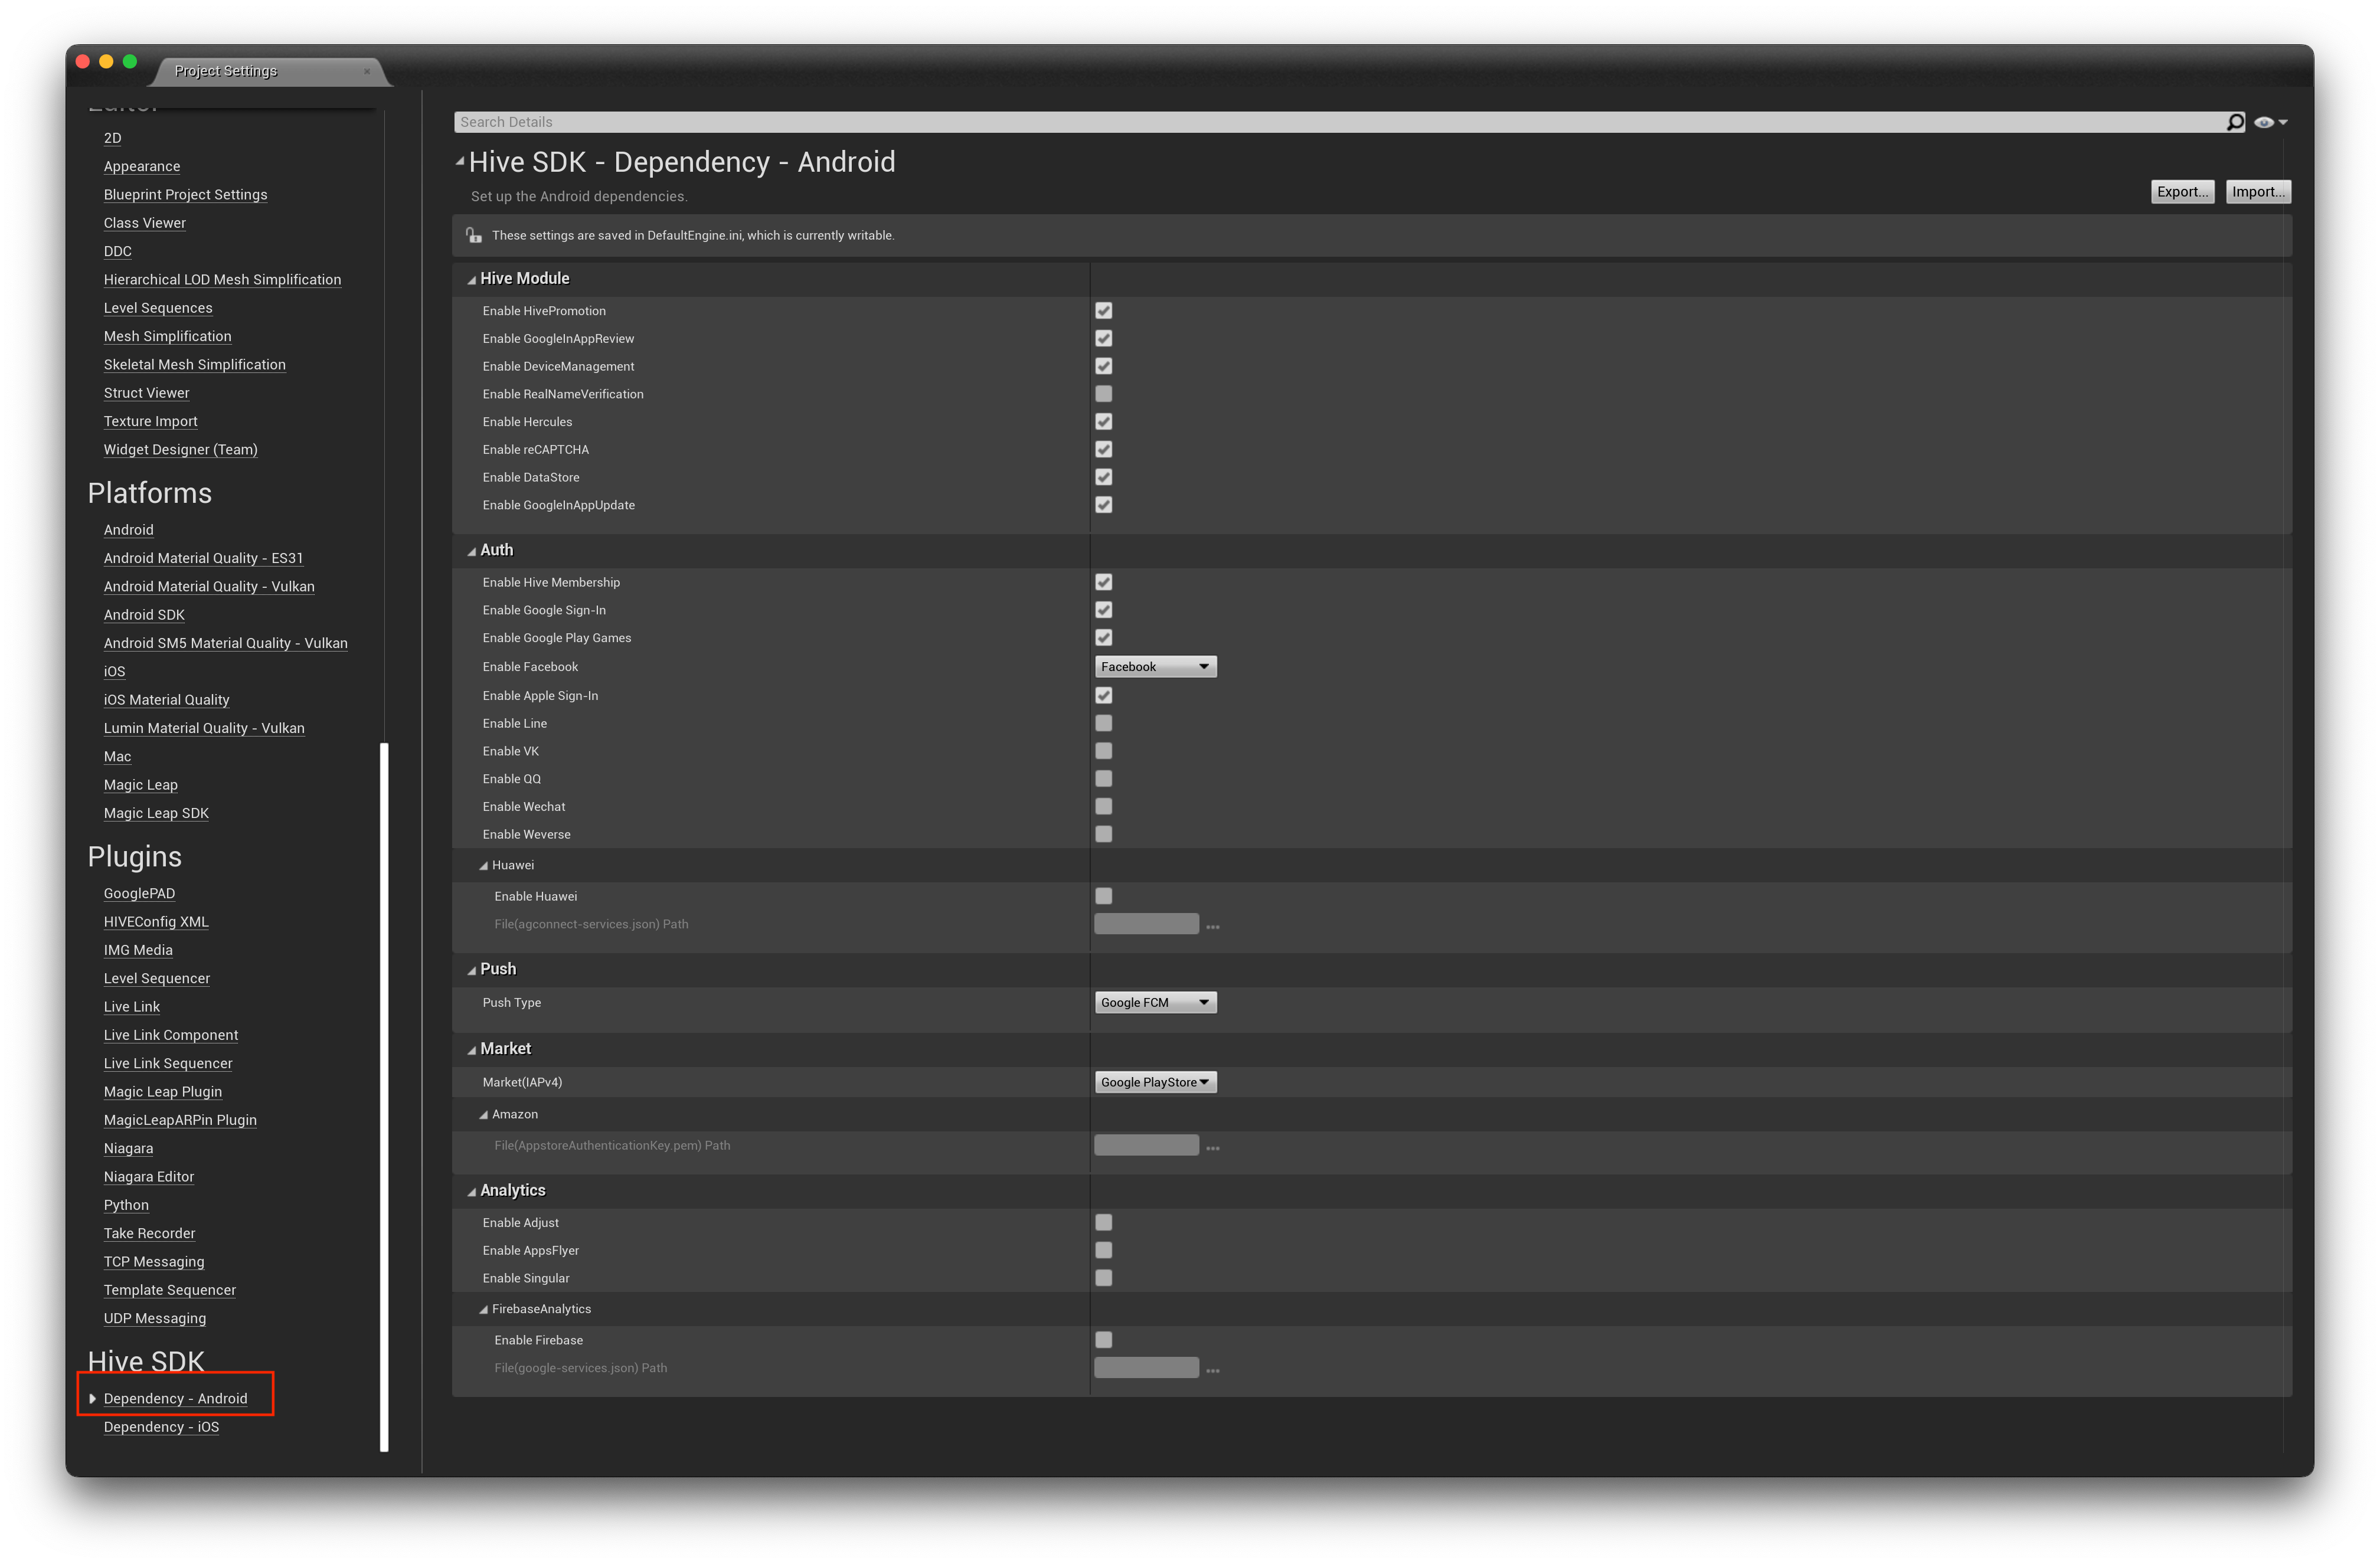The image size is (2380, 1564).
Task: Collapse the Hive Module section
Action: [x=471, y=278]
